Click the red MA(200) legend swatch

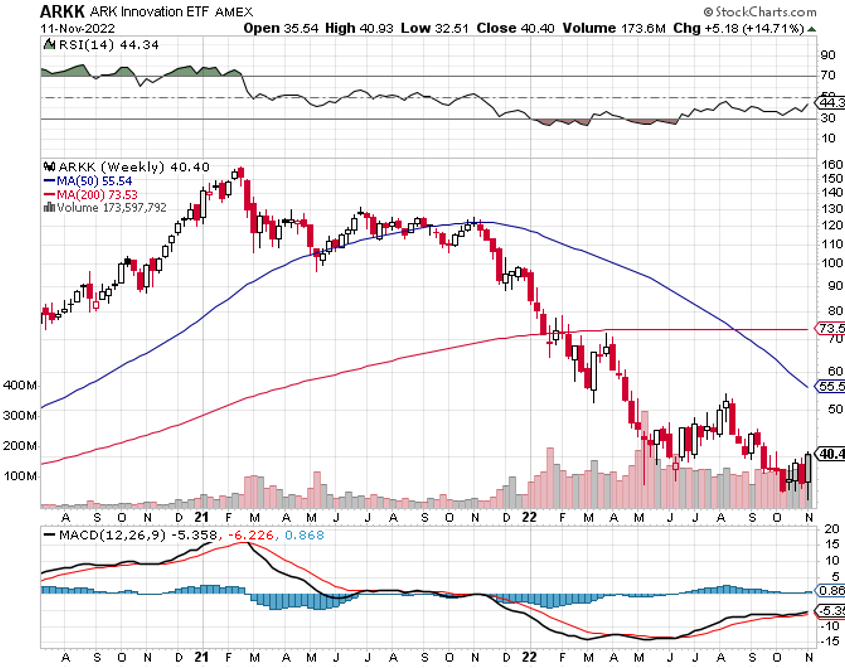[48, 193]
